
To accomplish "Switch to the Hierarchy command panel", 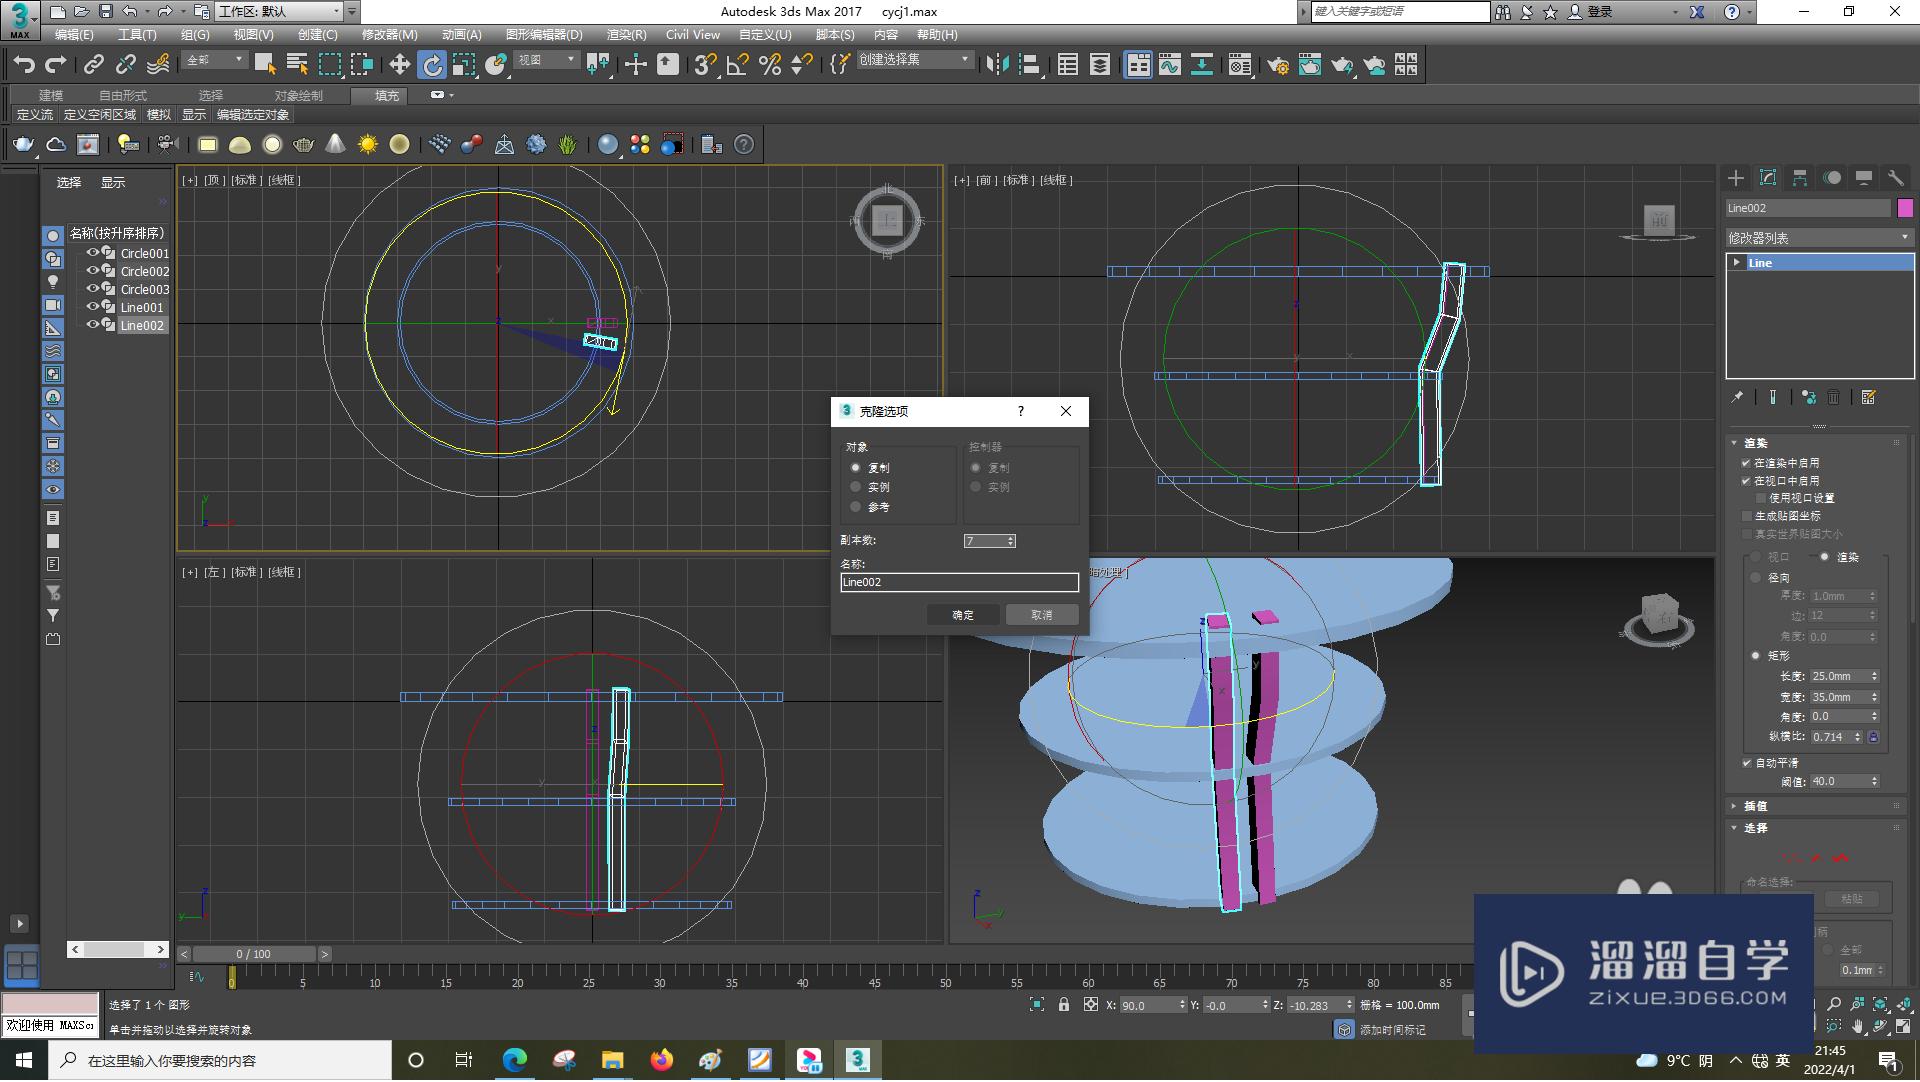I will pos(1800,178).
